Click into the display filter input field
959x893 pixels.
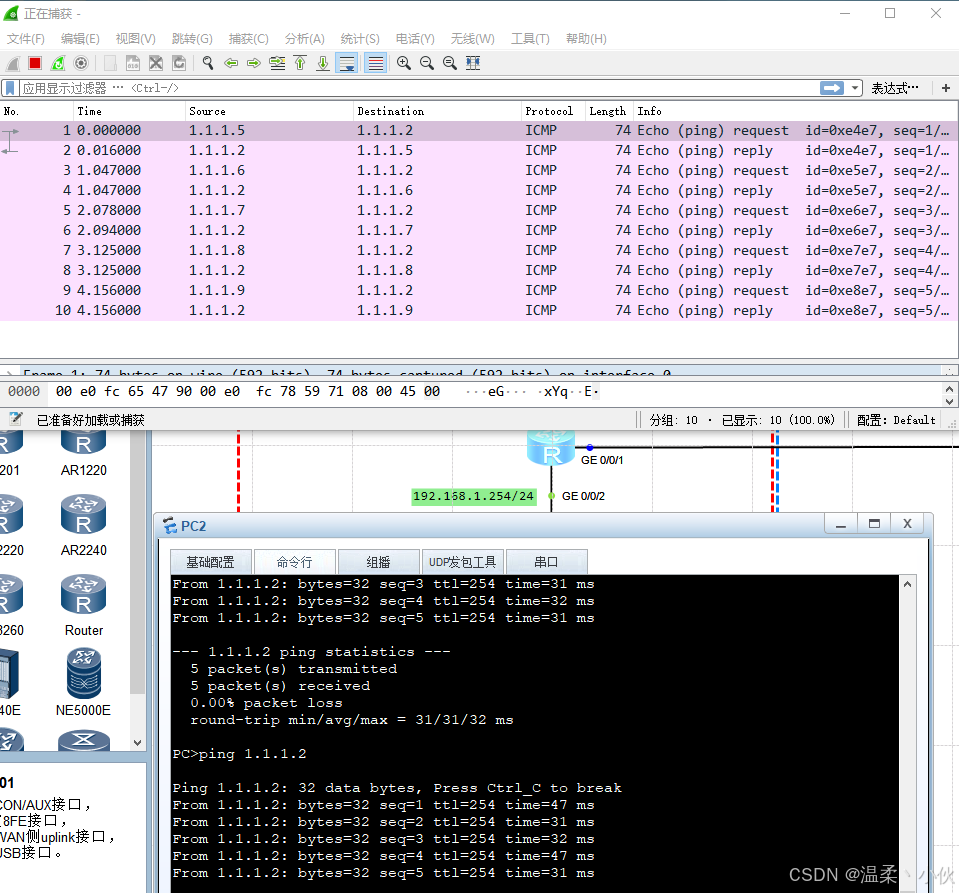click(419, 88)
